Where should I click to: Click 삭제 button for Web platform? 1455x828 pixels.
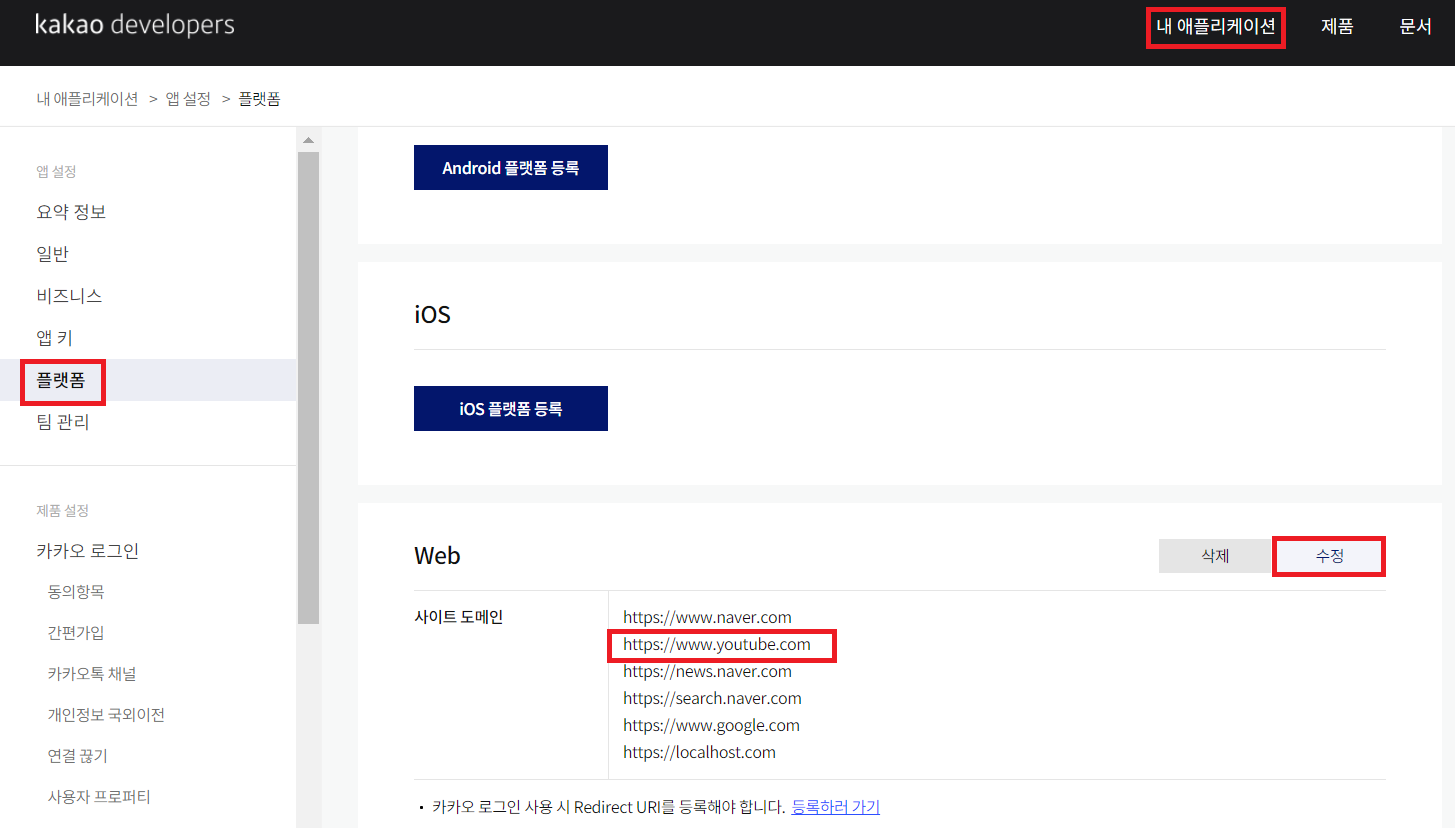pos(1215,556)
